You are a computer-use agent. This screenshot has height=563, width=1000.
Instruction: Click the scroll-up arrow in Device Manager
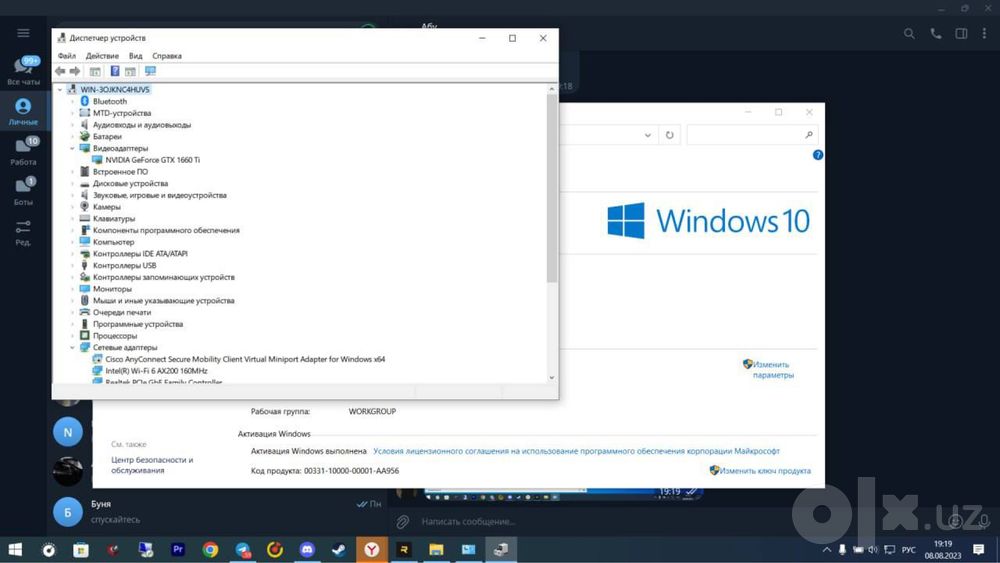[x=552, y=89]
